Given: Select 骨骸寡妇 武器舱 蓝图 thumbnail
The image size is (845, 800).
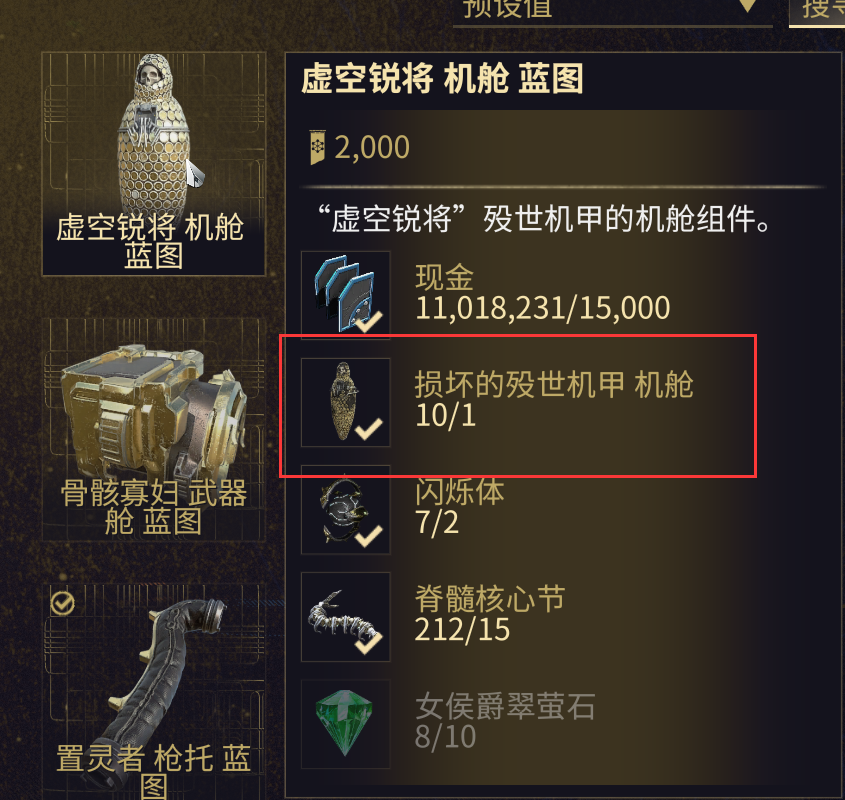Looking at the screenshot, I should point(154,430).
